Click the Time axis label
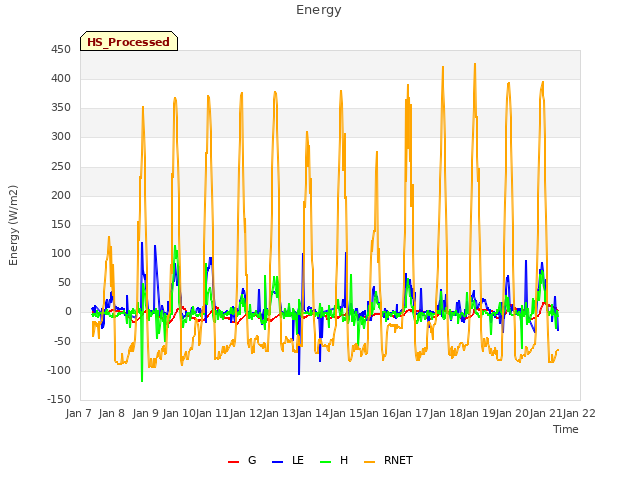Image resolution: width=640 pixels, height=480 pixels. (566, 429)
